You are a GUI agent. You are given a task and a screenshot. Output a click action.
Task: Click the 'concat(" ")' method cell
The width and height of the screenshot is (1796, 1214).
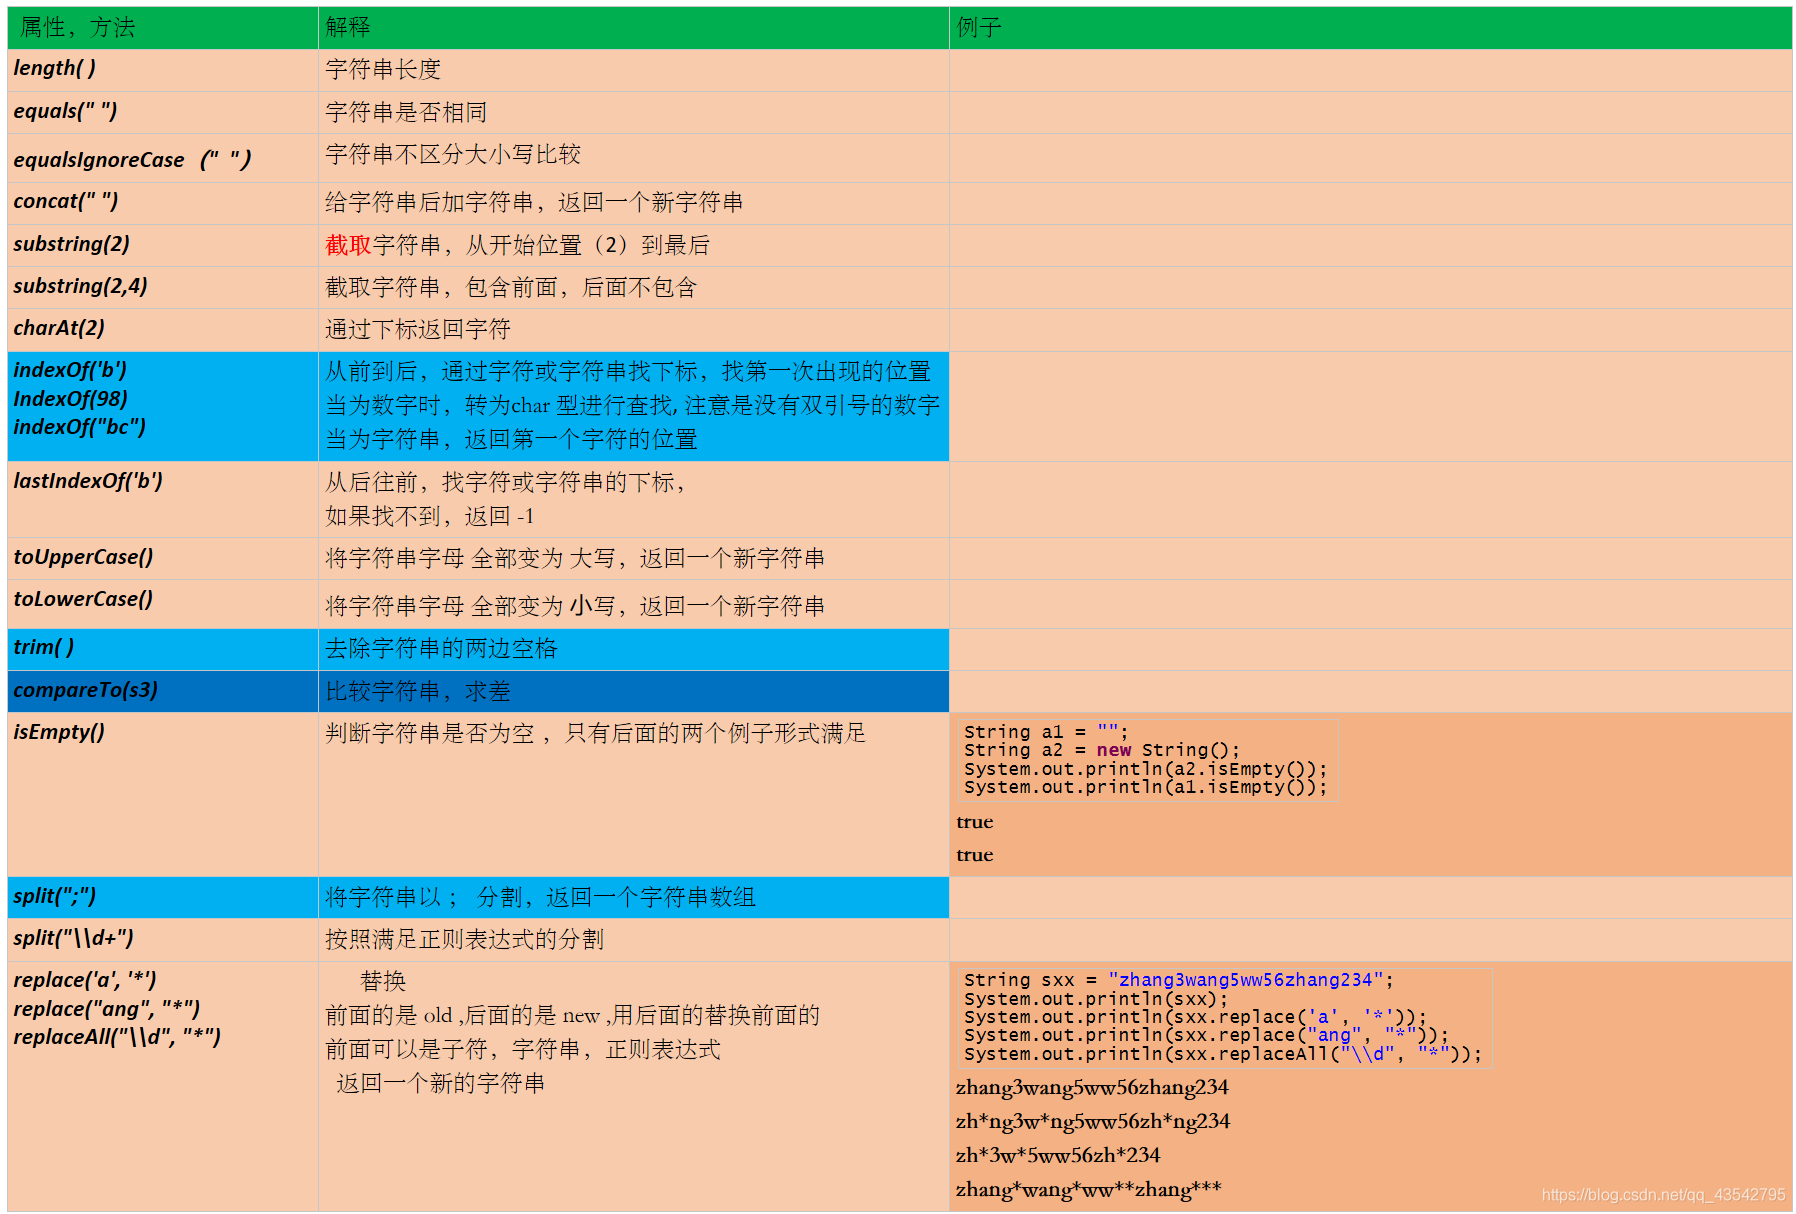(x=163, y=203)
